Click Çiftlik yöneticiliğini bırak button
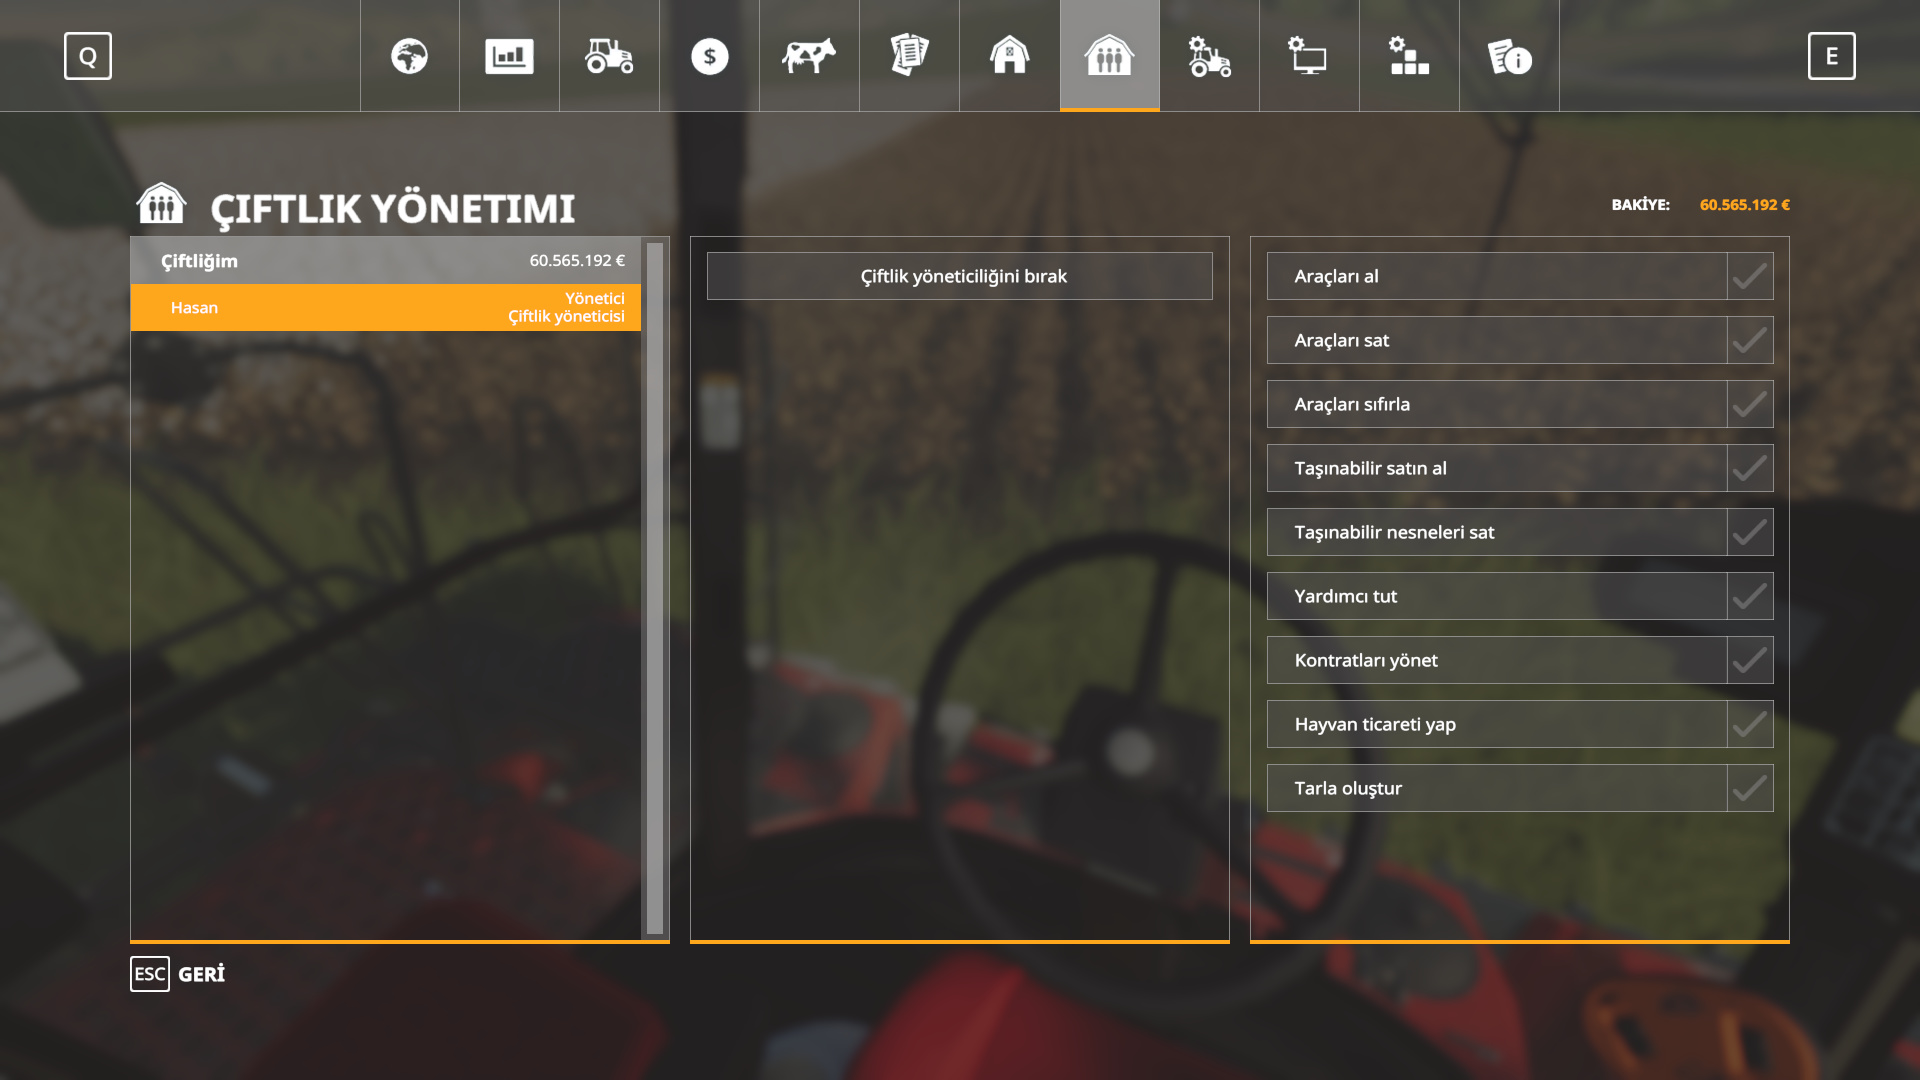1920x1080 pixels. point(959,276)
